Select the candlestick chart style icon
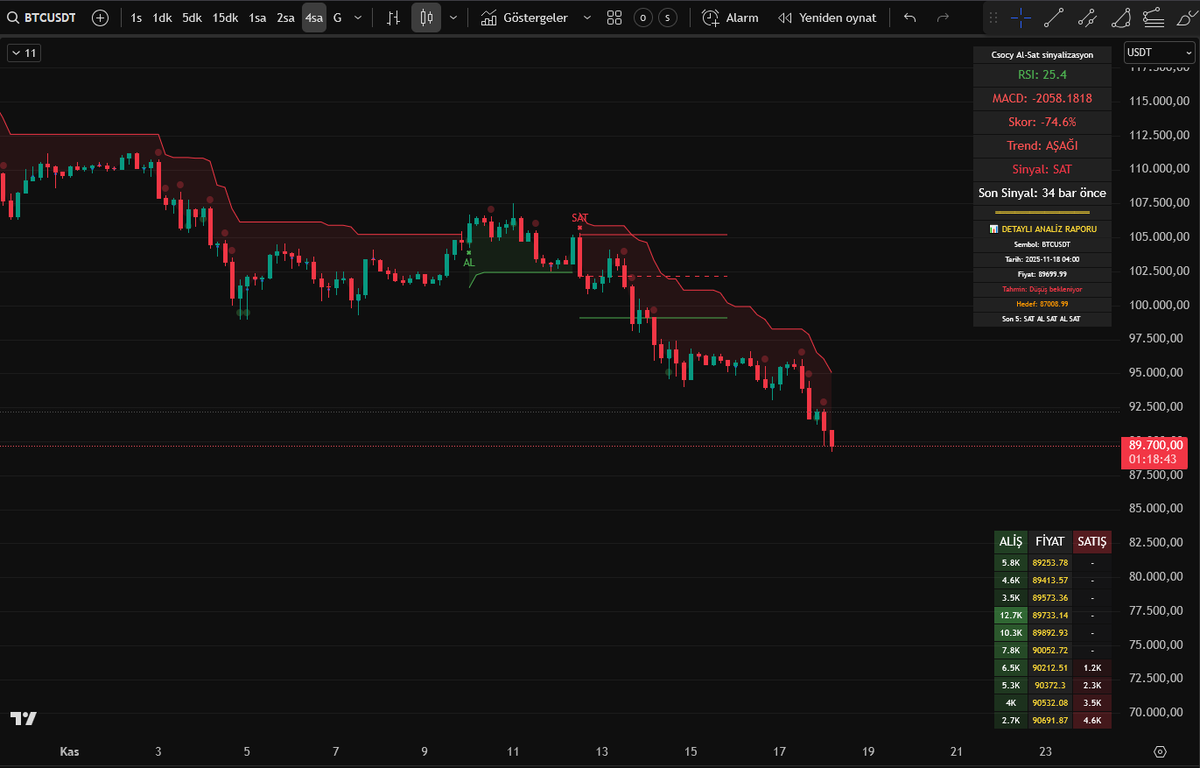The height and width of the screenshot is (768, 1200). 427,18
